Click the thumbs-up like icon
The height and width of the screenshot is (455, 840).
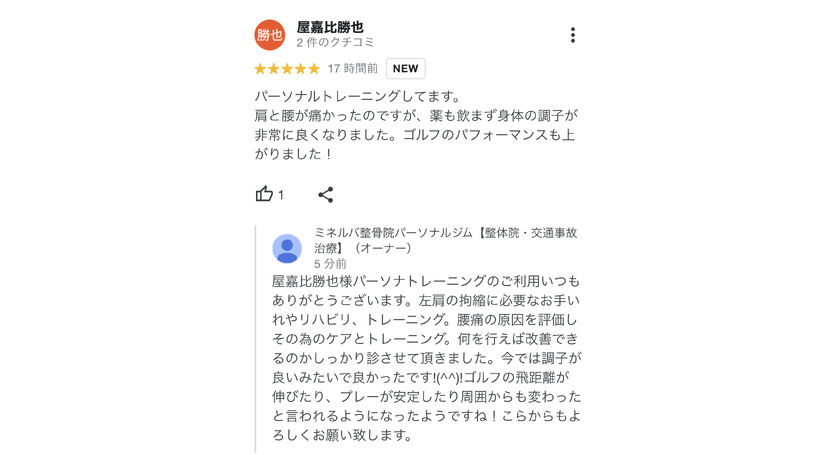[x=264, y=194]
